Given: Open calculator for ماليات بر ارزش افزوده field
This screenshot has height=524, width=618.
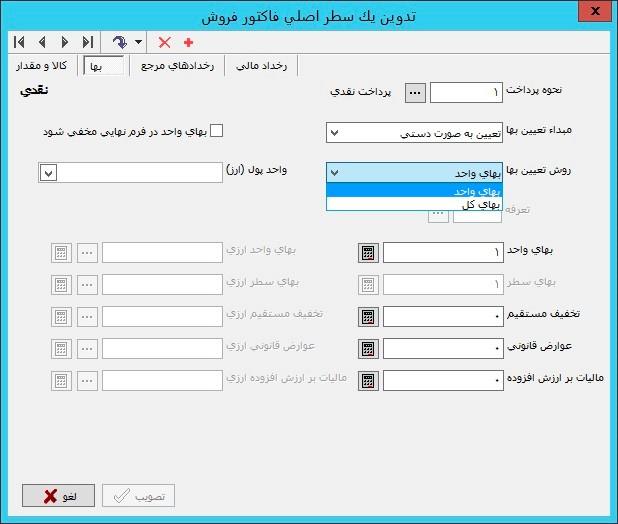Looking at the screenshot, I should [x=368, y=381].
